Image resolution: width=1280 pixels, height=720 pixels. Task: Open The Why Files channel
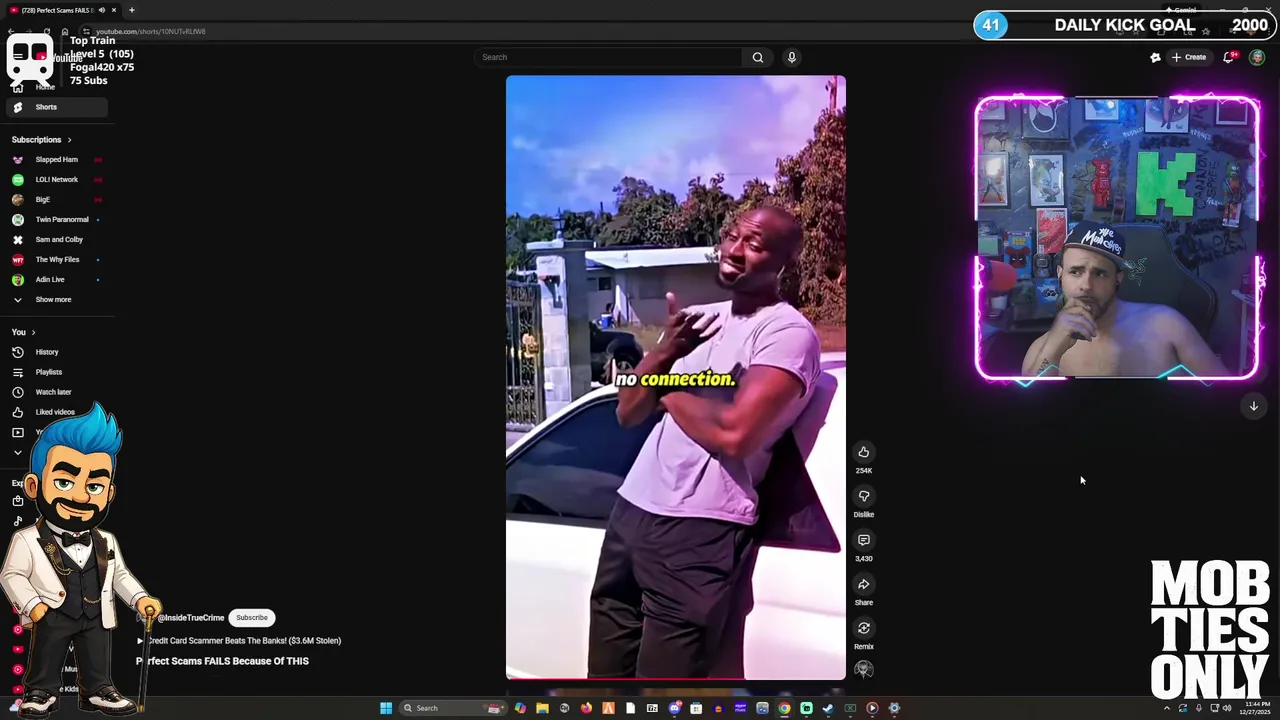pos(56,260)
